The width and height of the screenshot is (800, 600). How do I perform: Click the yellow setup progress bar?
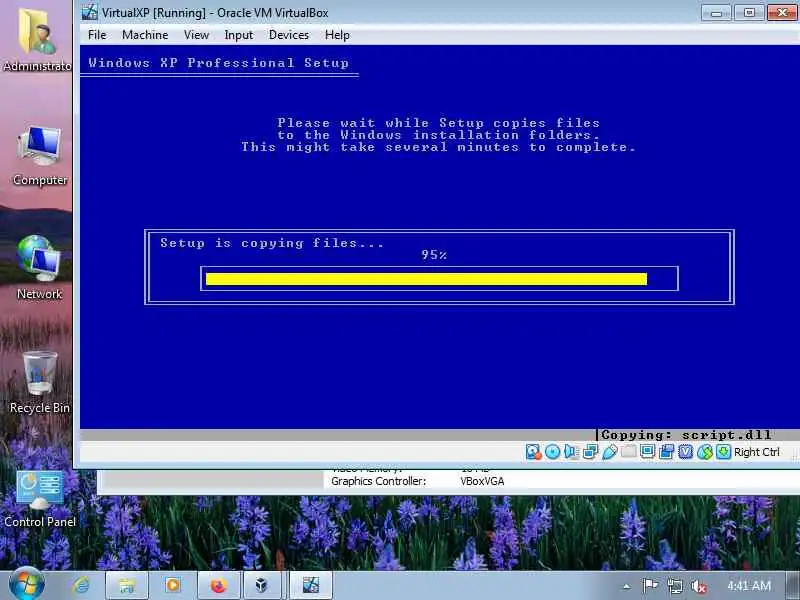(x=426, y=279)
